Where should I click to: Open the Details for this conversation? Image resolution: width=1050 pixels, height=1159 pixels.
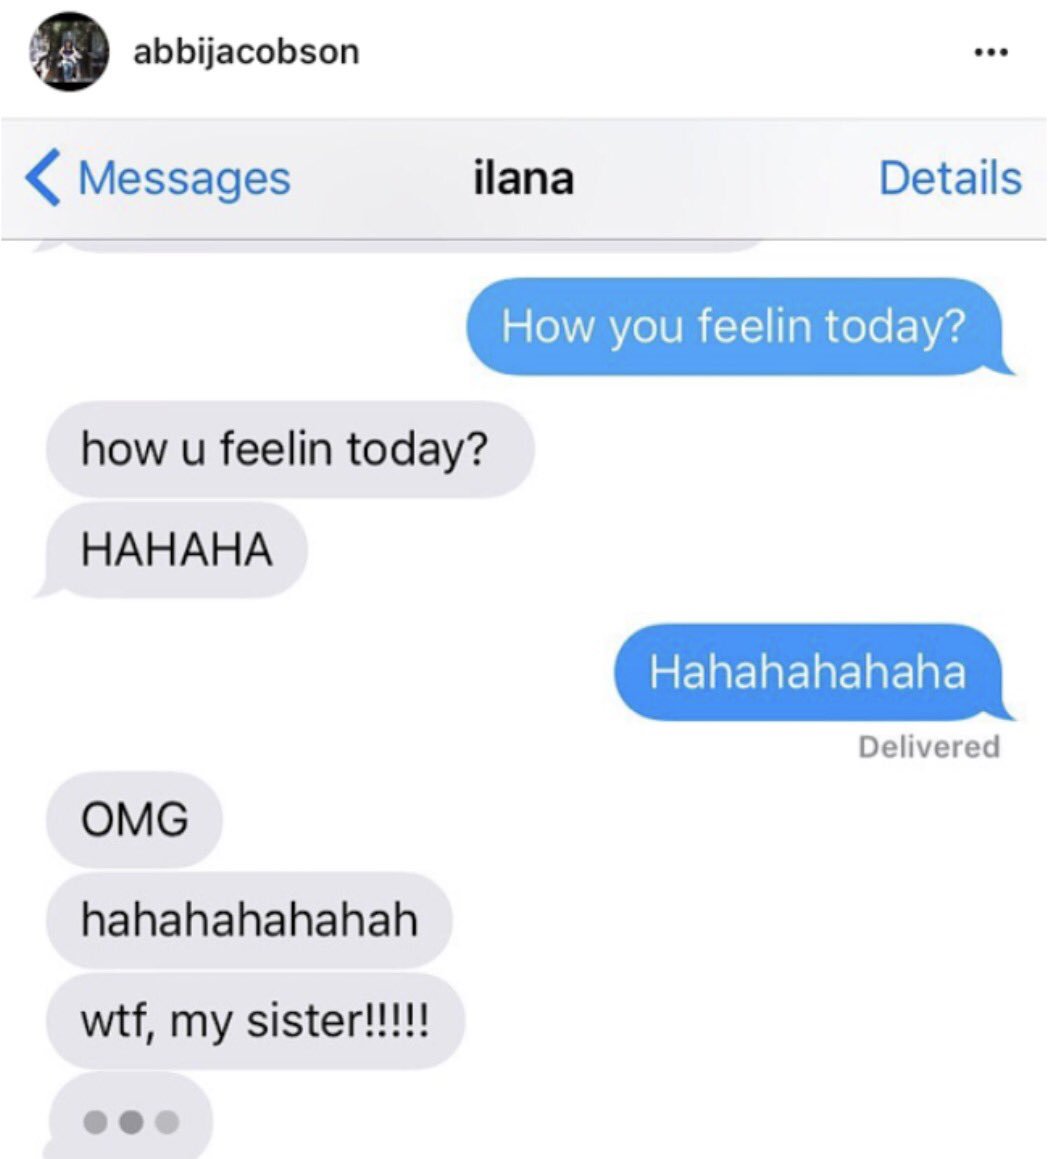pyautogui.click(x=950, y=178)
